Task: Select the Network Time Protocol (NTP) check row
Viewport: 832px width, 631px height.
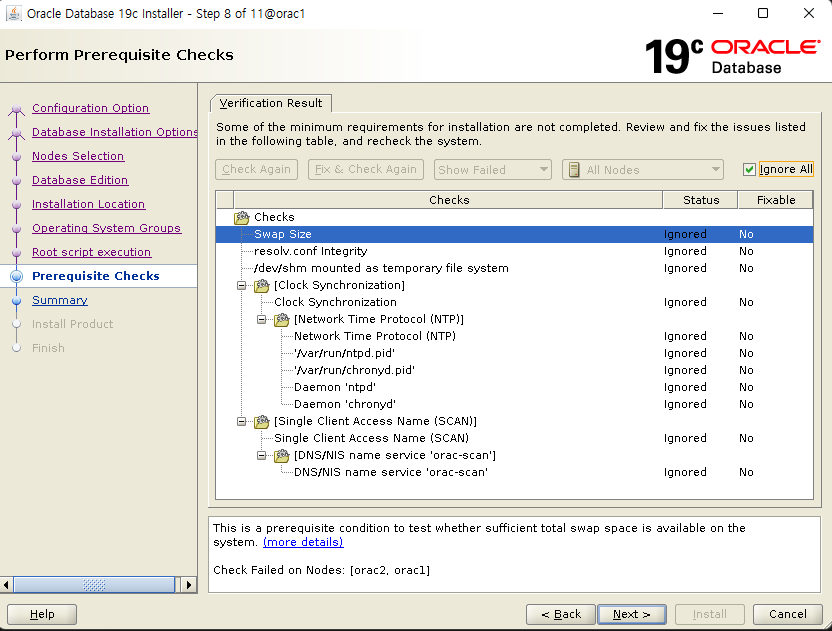Action: [x=514, y=336]
